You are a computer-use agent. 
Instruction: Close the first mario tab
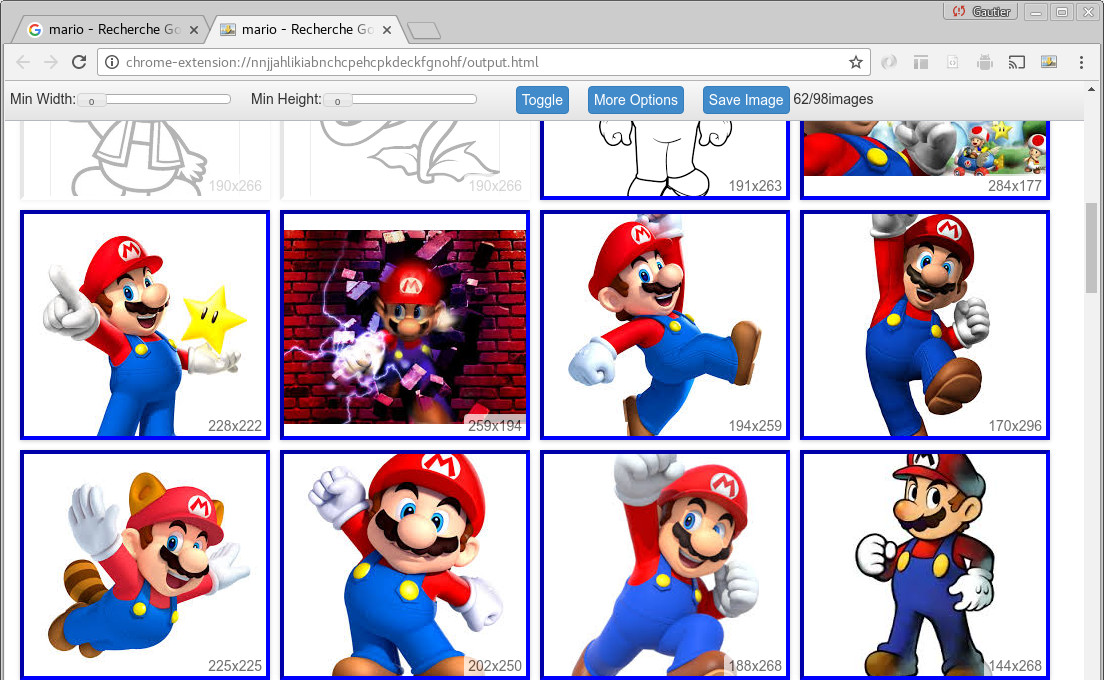(194, 30)
